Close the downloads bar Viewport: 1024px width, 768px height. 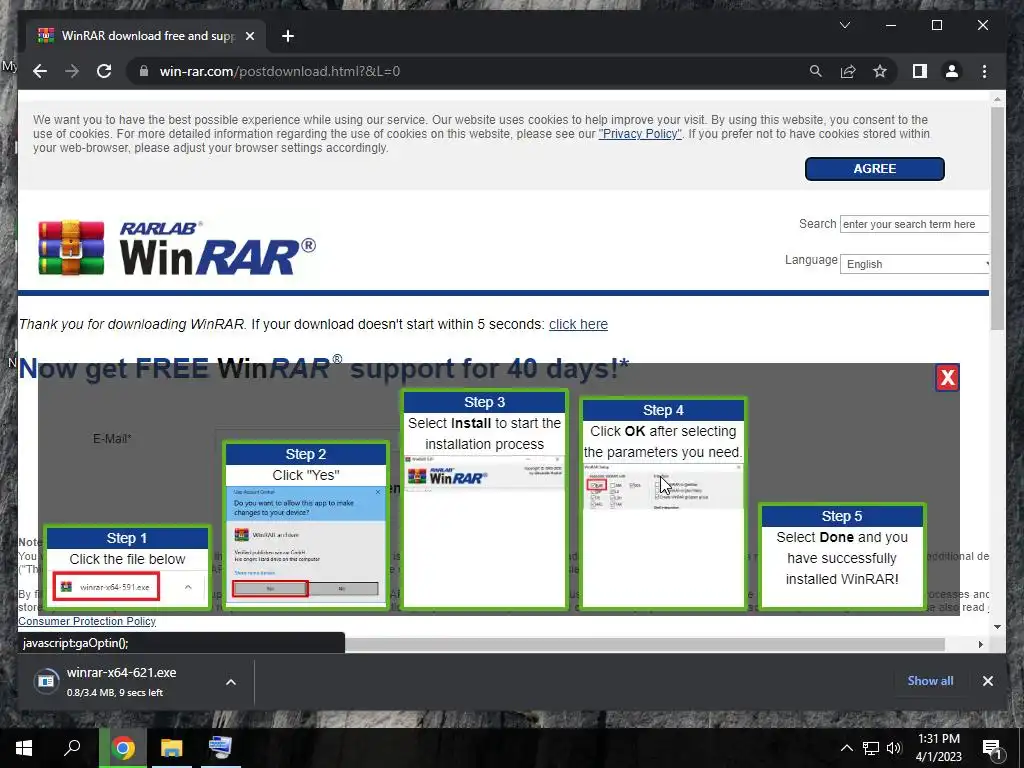(x=987, y=681)
